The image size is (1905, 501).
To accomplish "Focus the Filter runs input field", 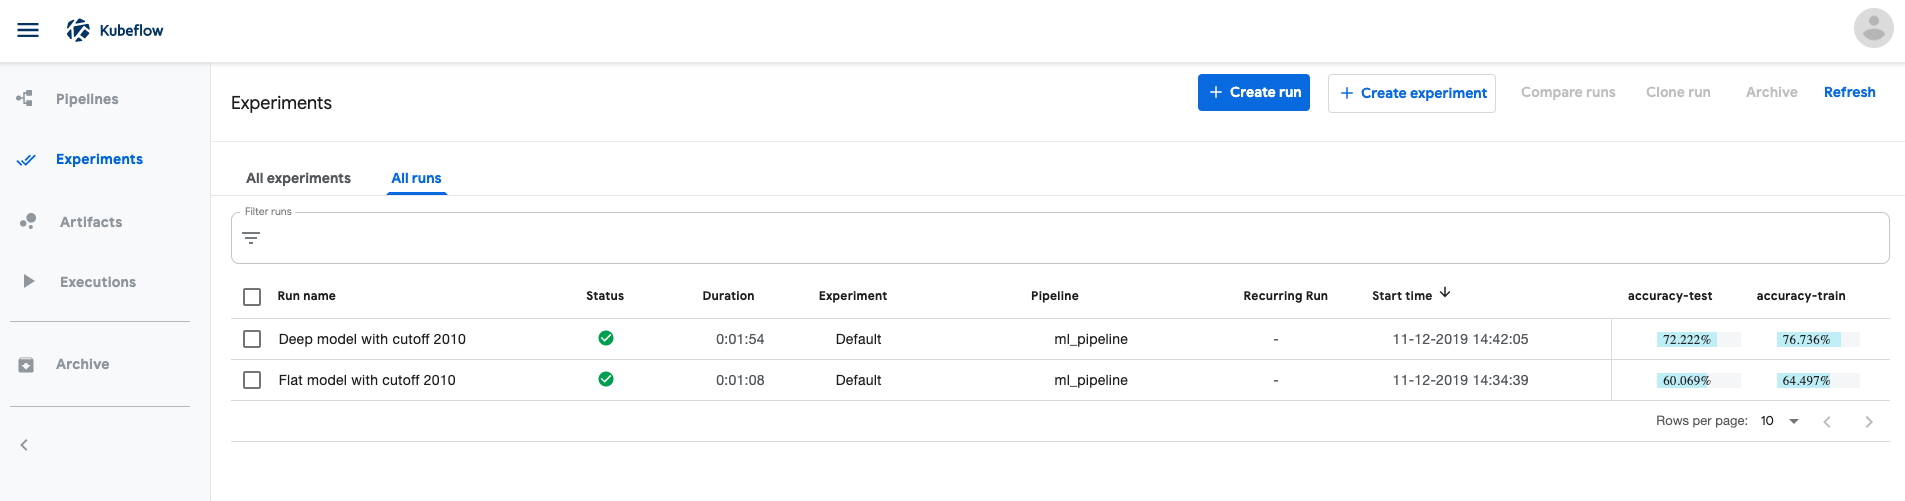I will coord(1070,239).
